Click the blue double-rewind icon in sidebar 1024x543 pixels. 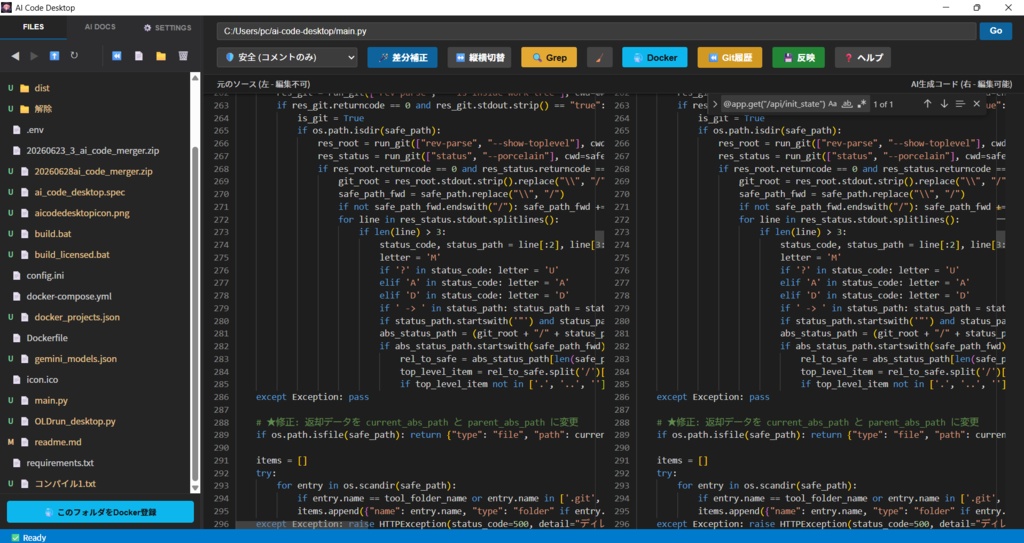pyautogui.click(x=117, y=56)
